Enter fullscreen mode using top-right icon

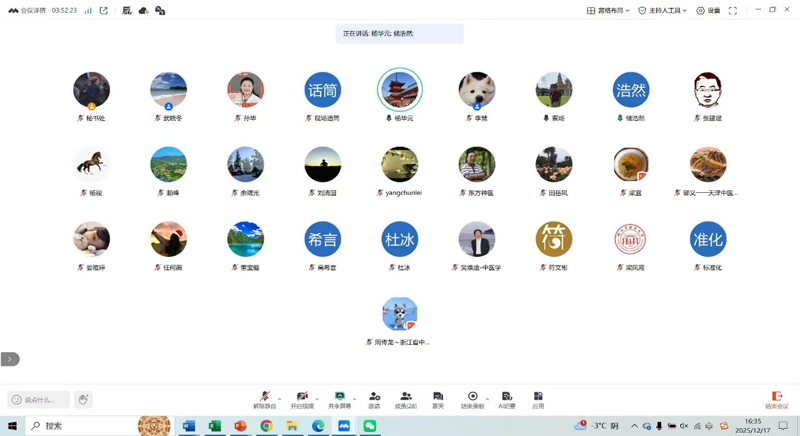pyautogui.click(x=733, y=11)
